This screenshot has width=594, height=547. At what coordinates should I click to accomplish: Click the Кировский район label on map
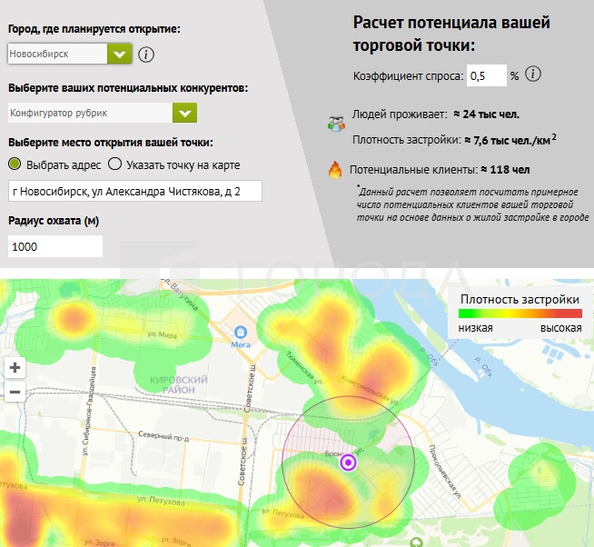click(178, 384)
